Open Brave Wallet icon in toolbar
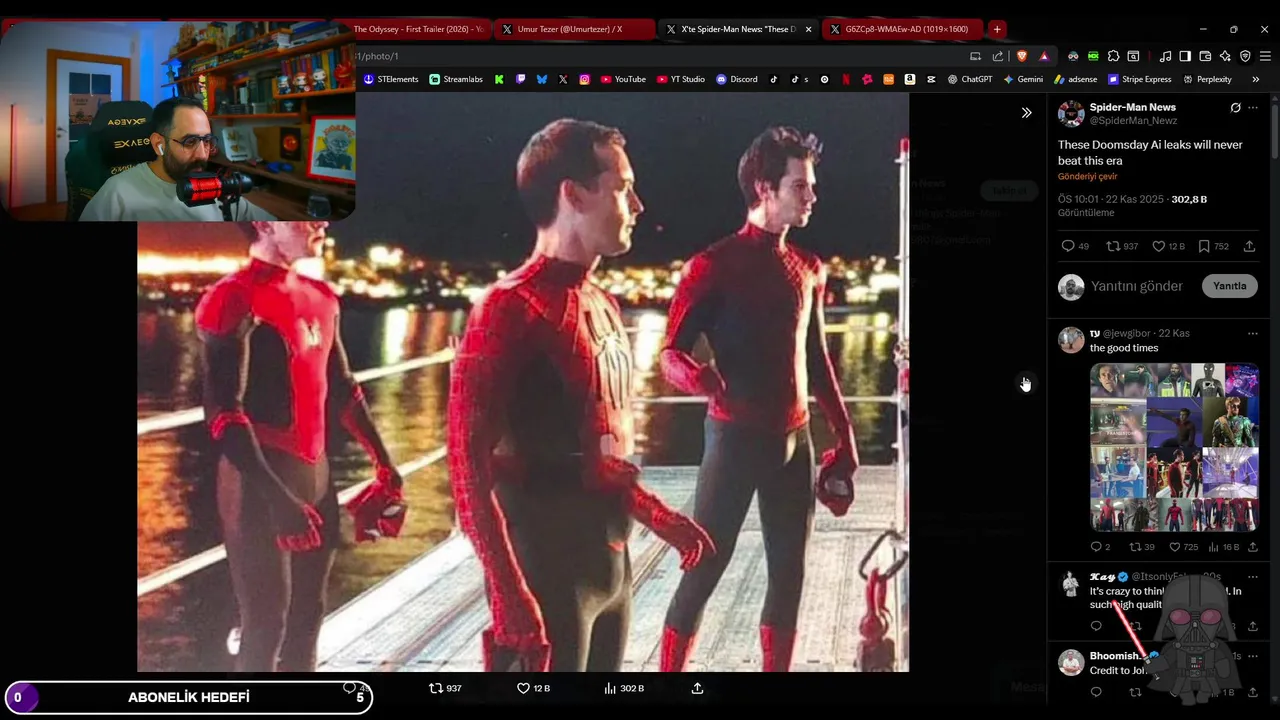This screenshot has width=1280, height=720. 1205,56
